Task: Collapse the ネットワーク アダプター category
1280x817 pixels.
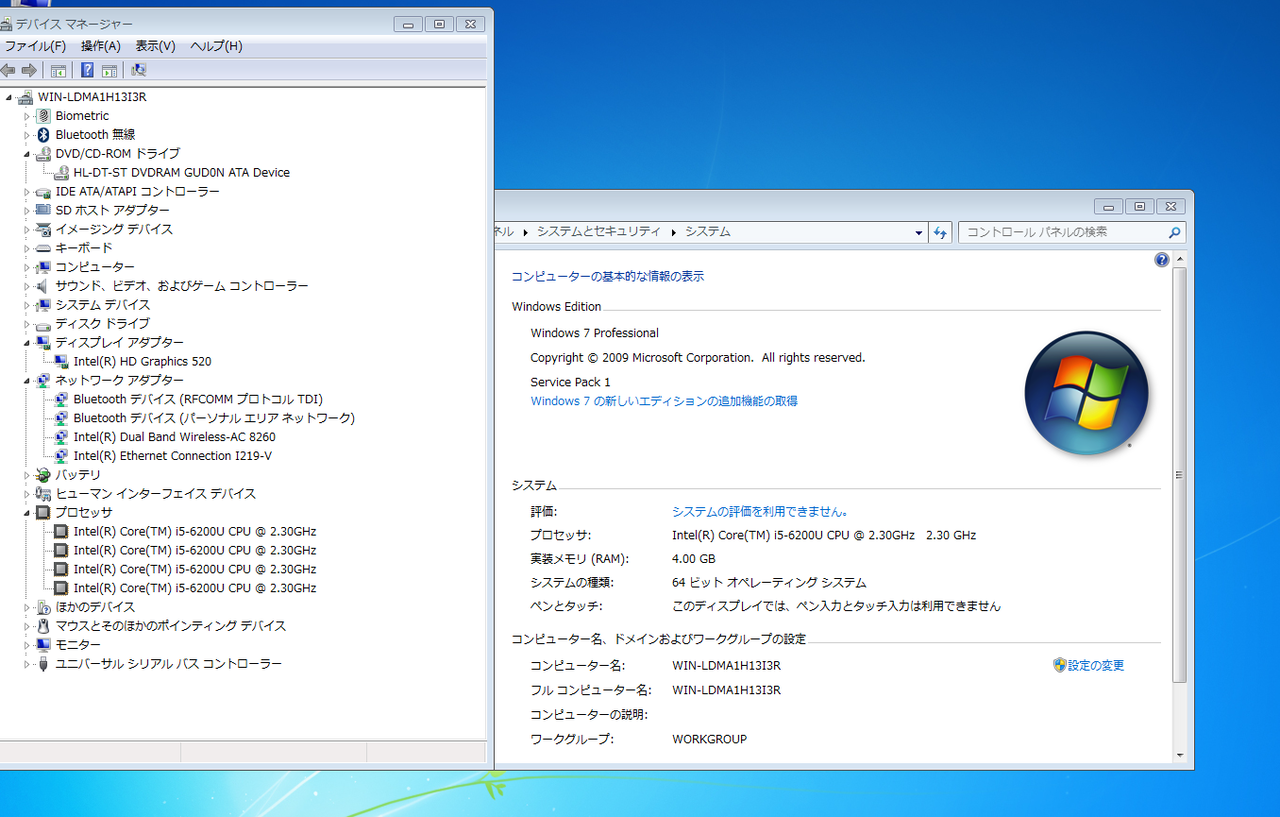Action: (x=28, y=381)
